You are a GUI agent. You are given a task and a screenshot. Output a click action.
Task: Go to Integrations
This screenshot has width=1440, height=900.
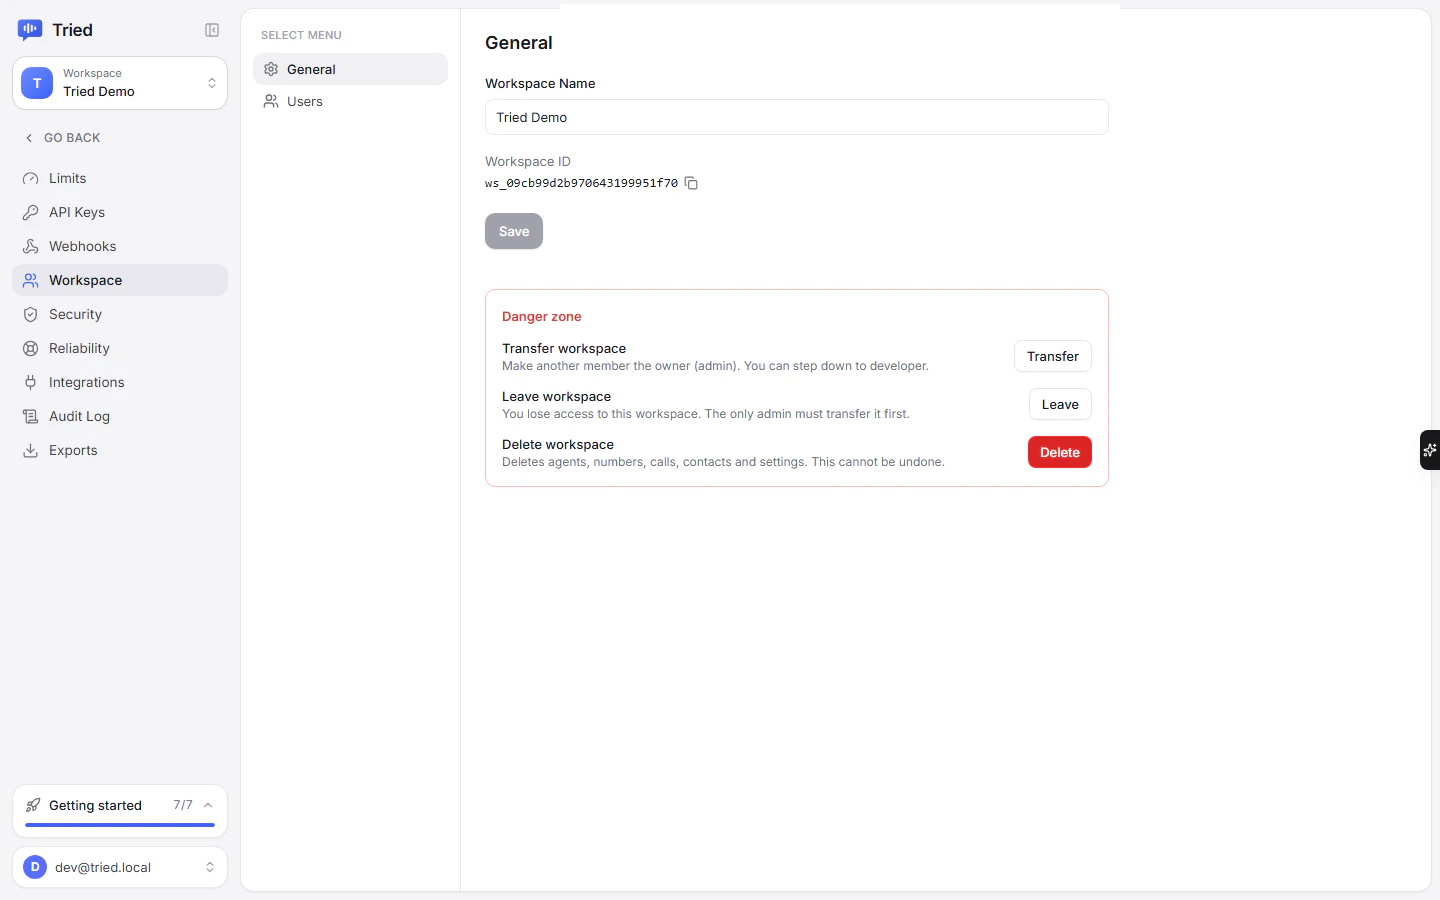coord(120,382)
